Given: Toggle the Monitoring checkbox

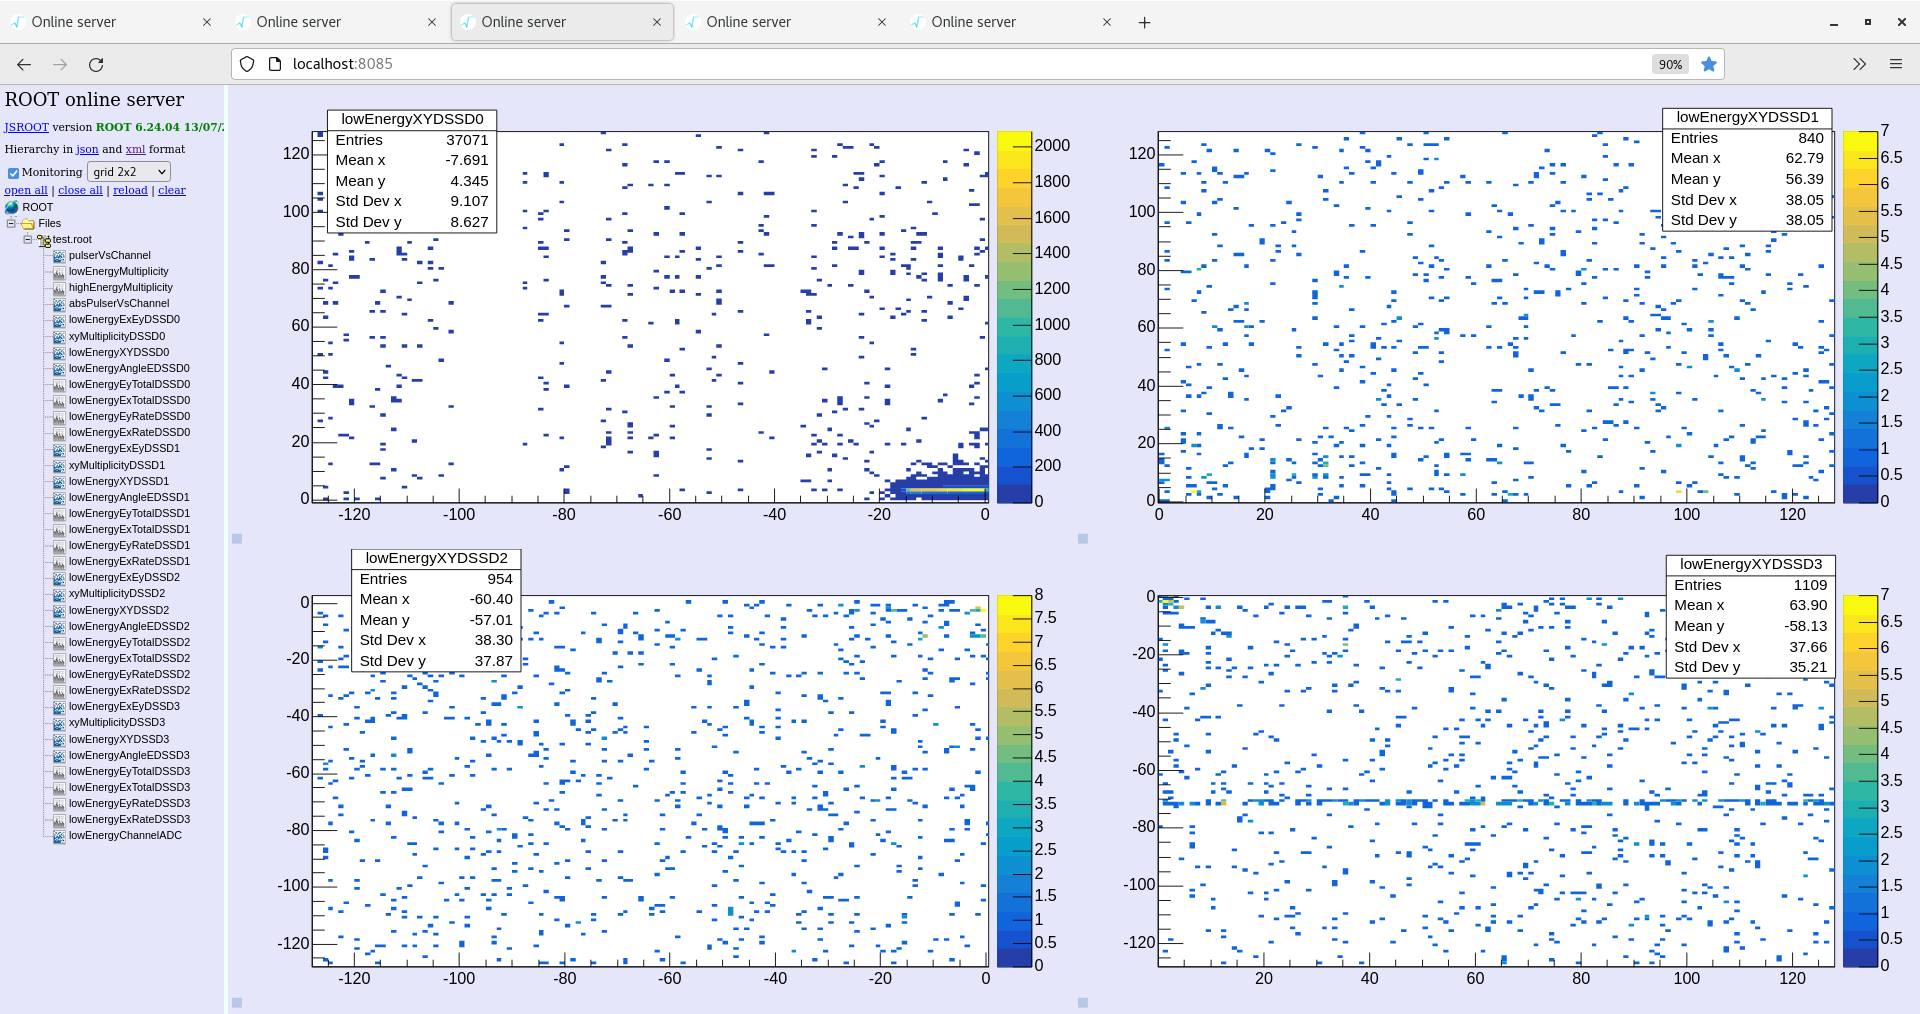Looking at the screenshot, I should coord(13,173).
